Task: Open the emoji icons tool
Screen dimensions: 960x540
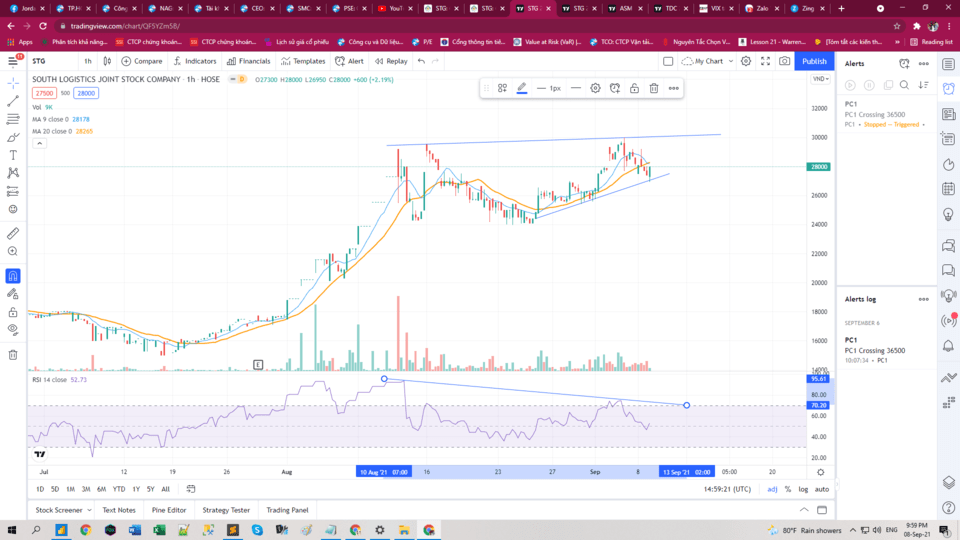Action: tap(13, 209)
